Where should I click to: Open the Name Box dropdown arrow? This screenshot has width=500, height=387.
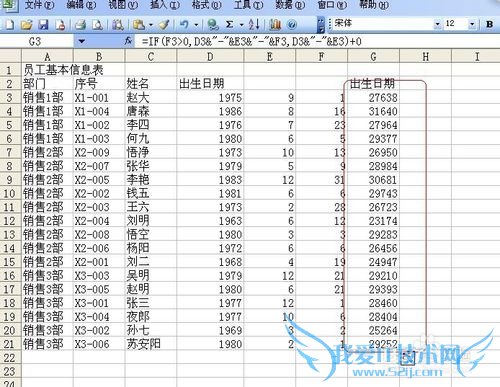[x=82, y=42]
